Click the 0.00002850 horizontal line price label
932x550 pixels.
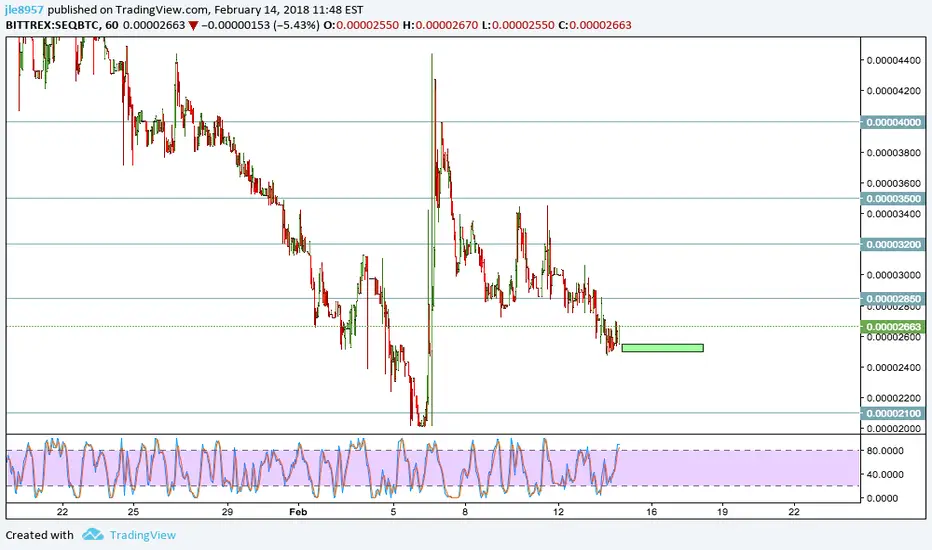[893, 298]
